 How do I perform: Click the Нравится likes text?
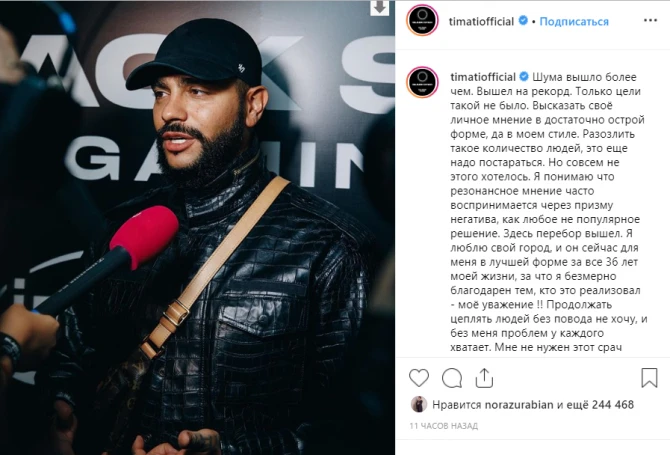tap(456, 405)
